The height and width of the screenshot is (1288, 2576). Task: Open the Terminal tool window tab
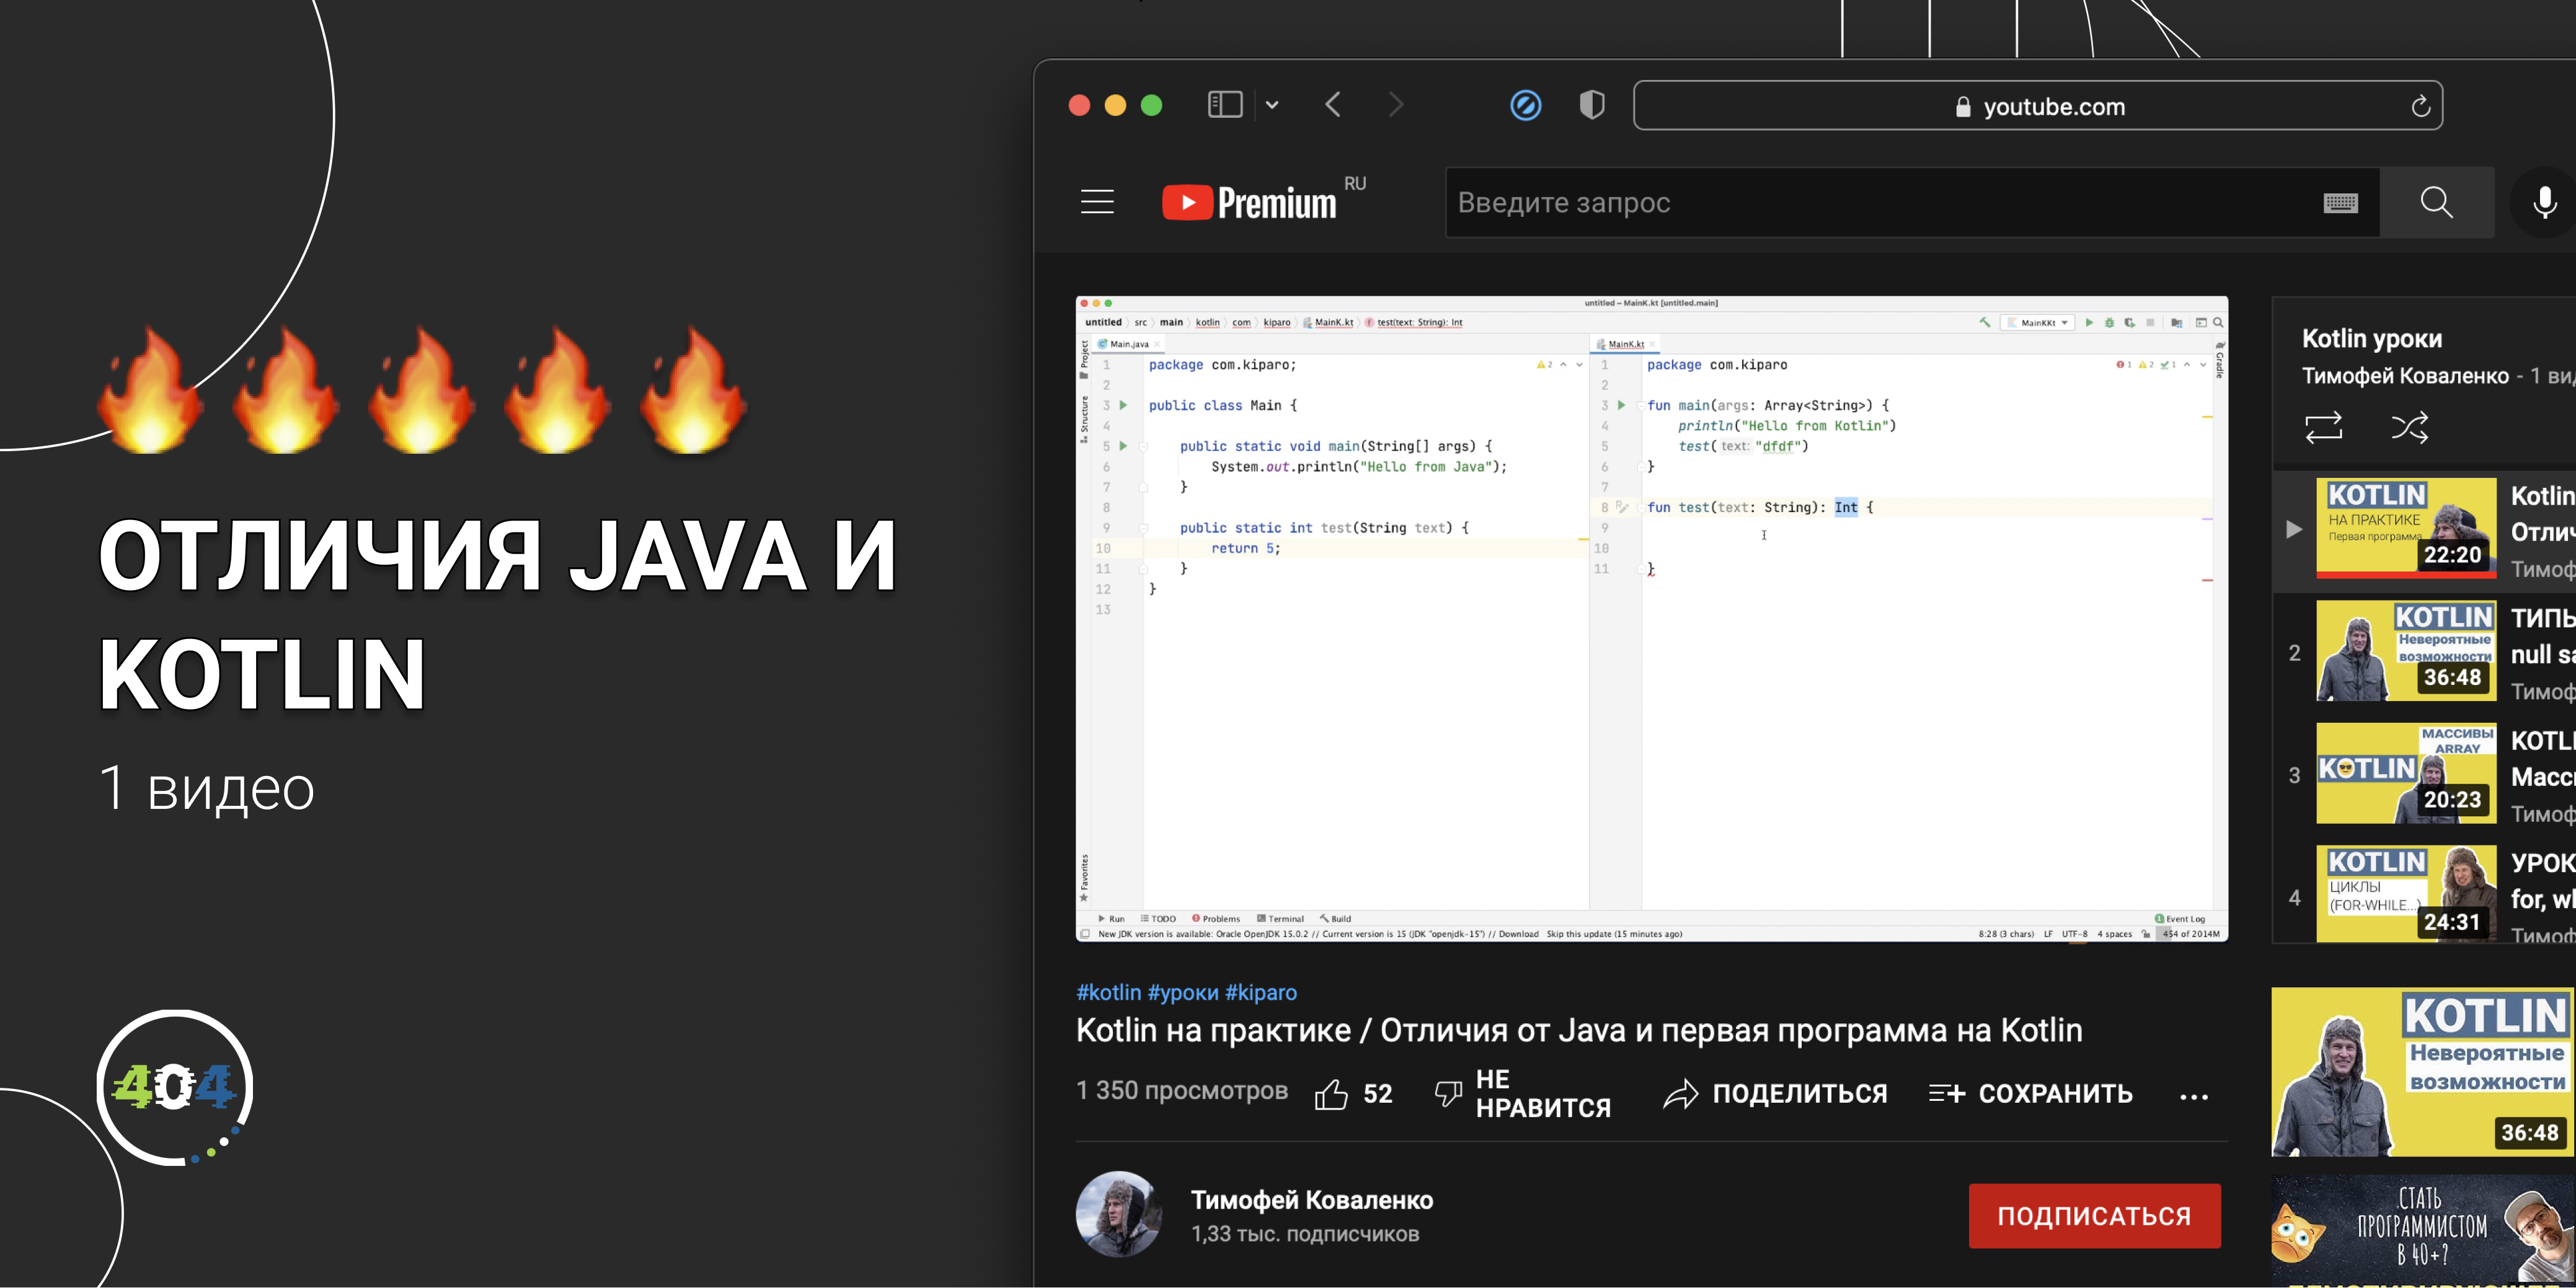pos(1280,918)
